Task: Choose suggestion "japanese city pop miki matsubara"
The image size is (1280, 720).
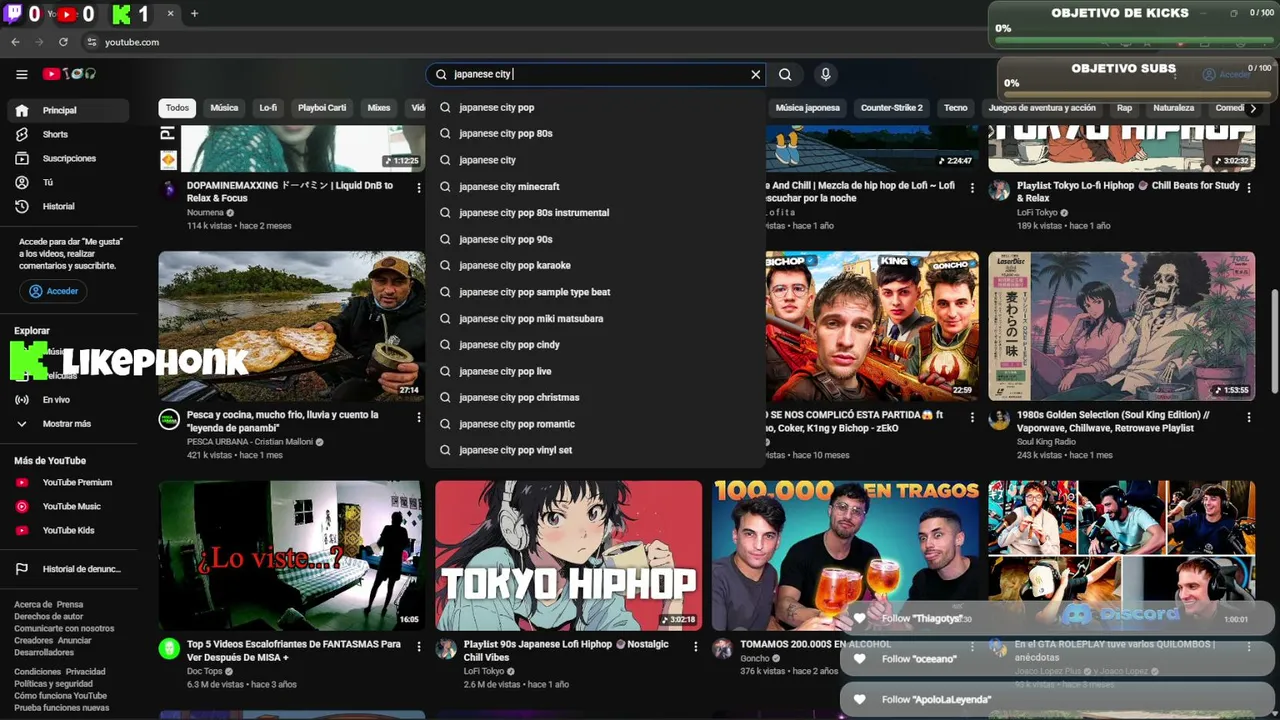Action: coord(596,318)
